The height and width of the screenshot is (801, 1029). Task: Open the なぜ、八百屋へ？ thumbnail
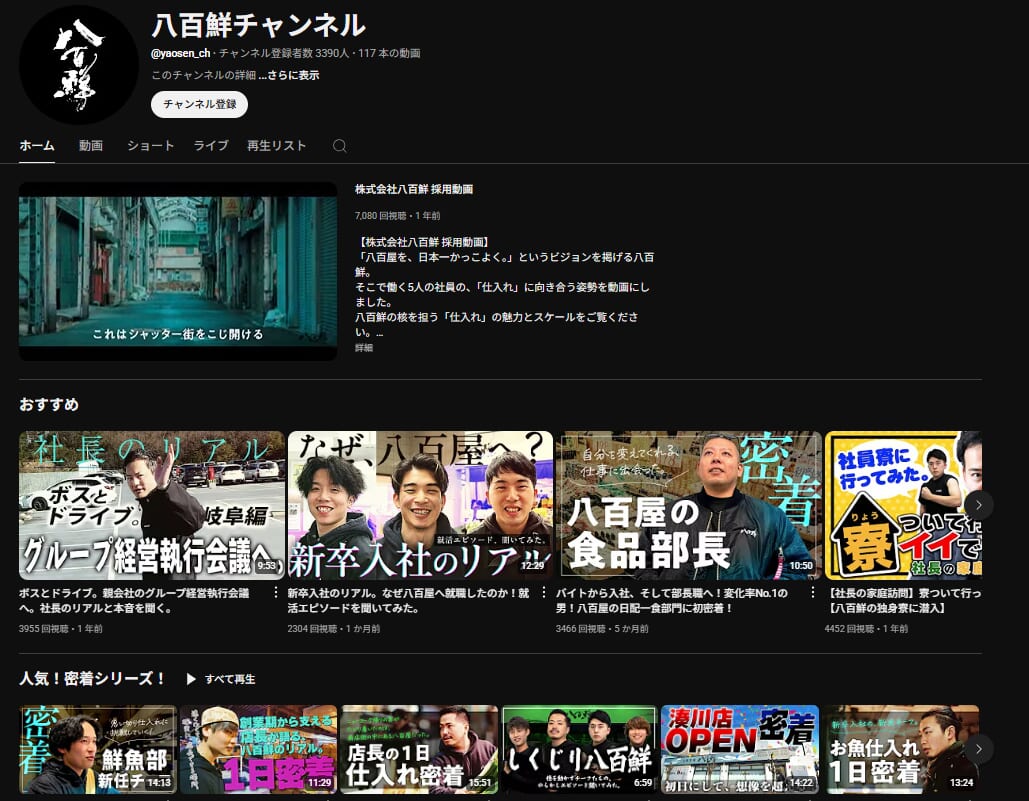pos(421,505)
